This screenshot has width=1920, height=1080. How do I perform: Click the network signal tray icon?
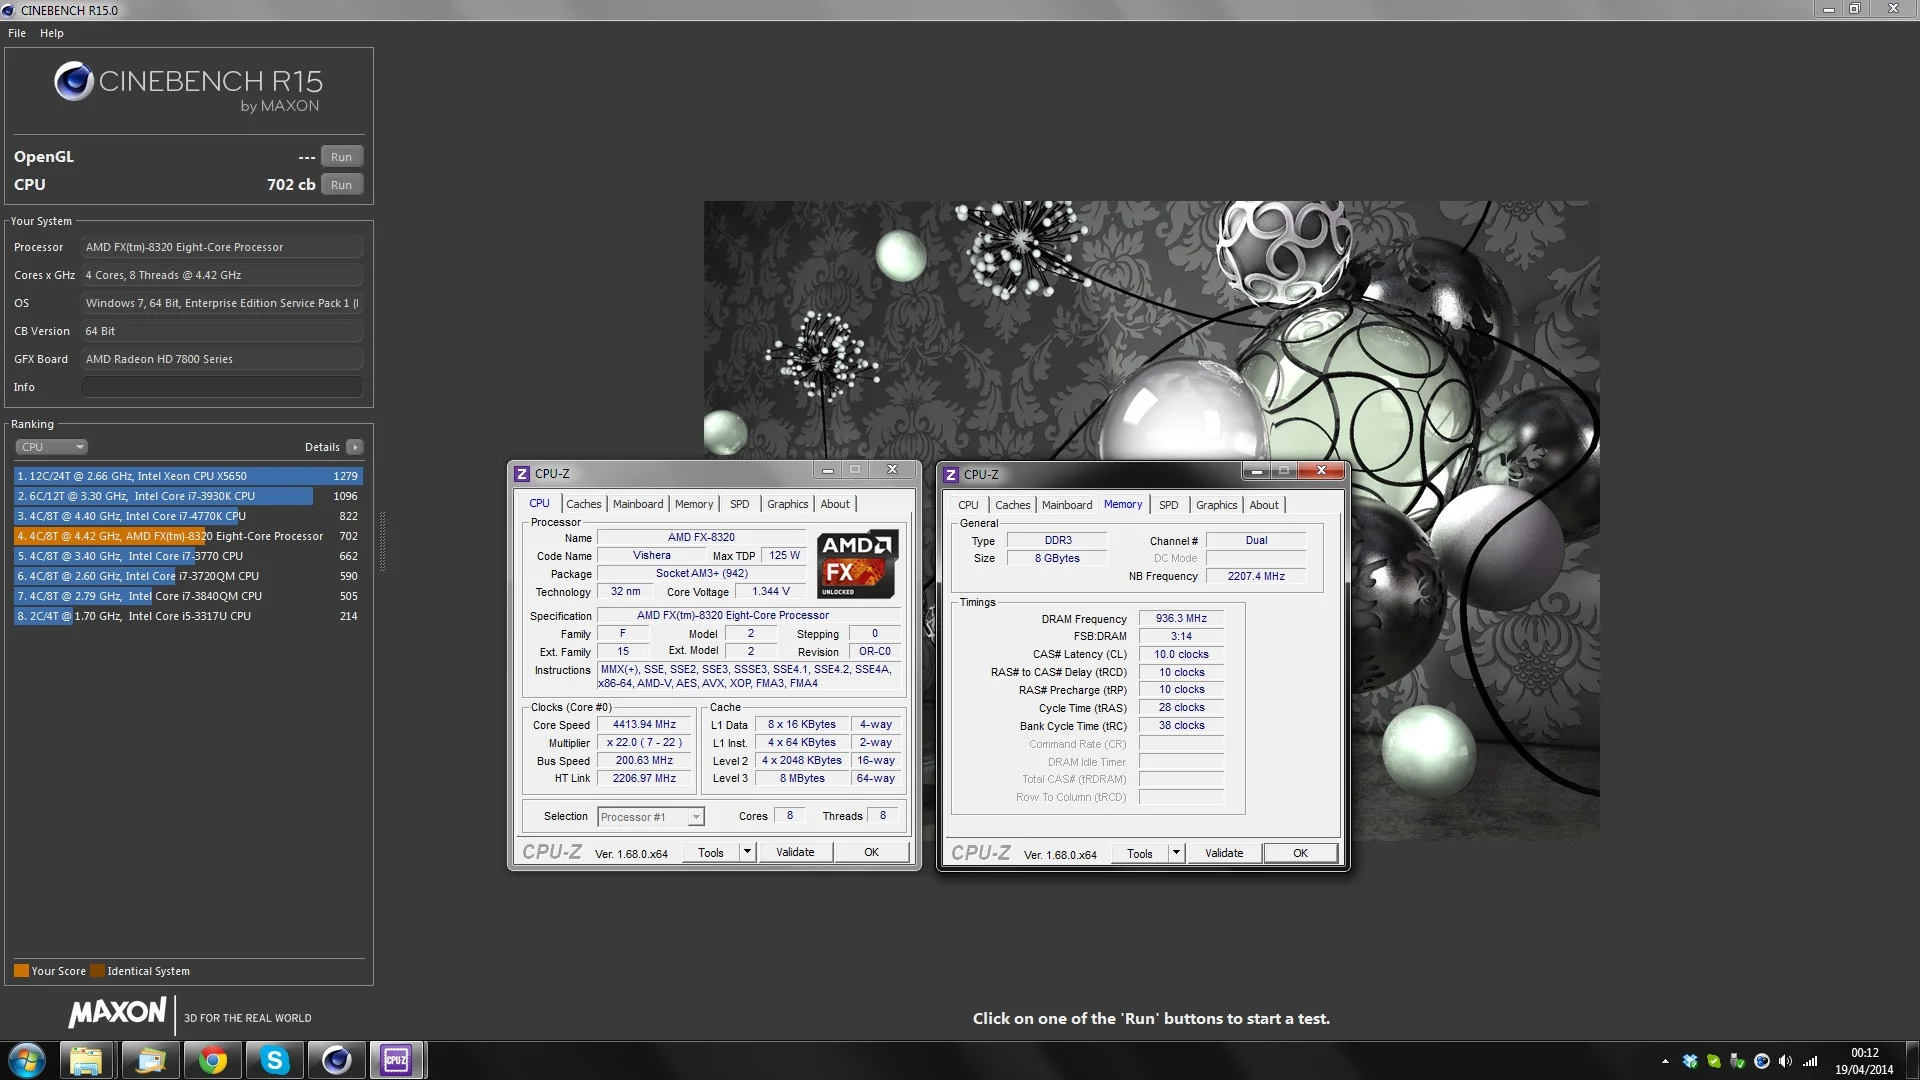(x=1810, y=1061)
